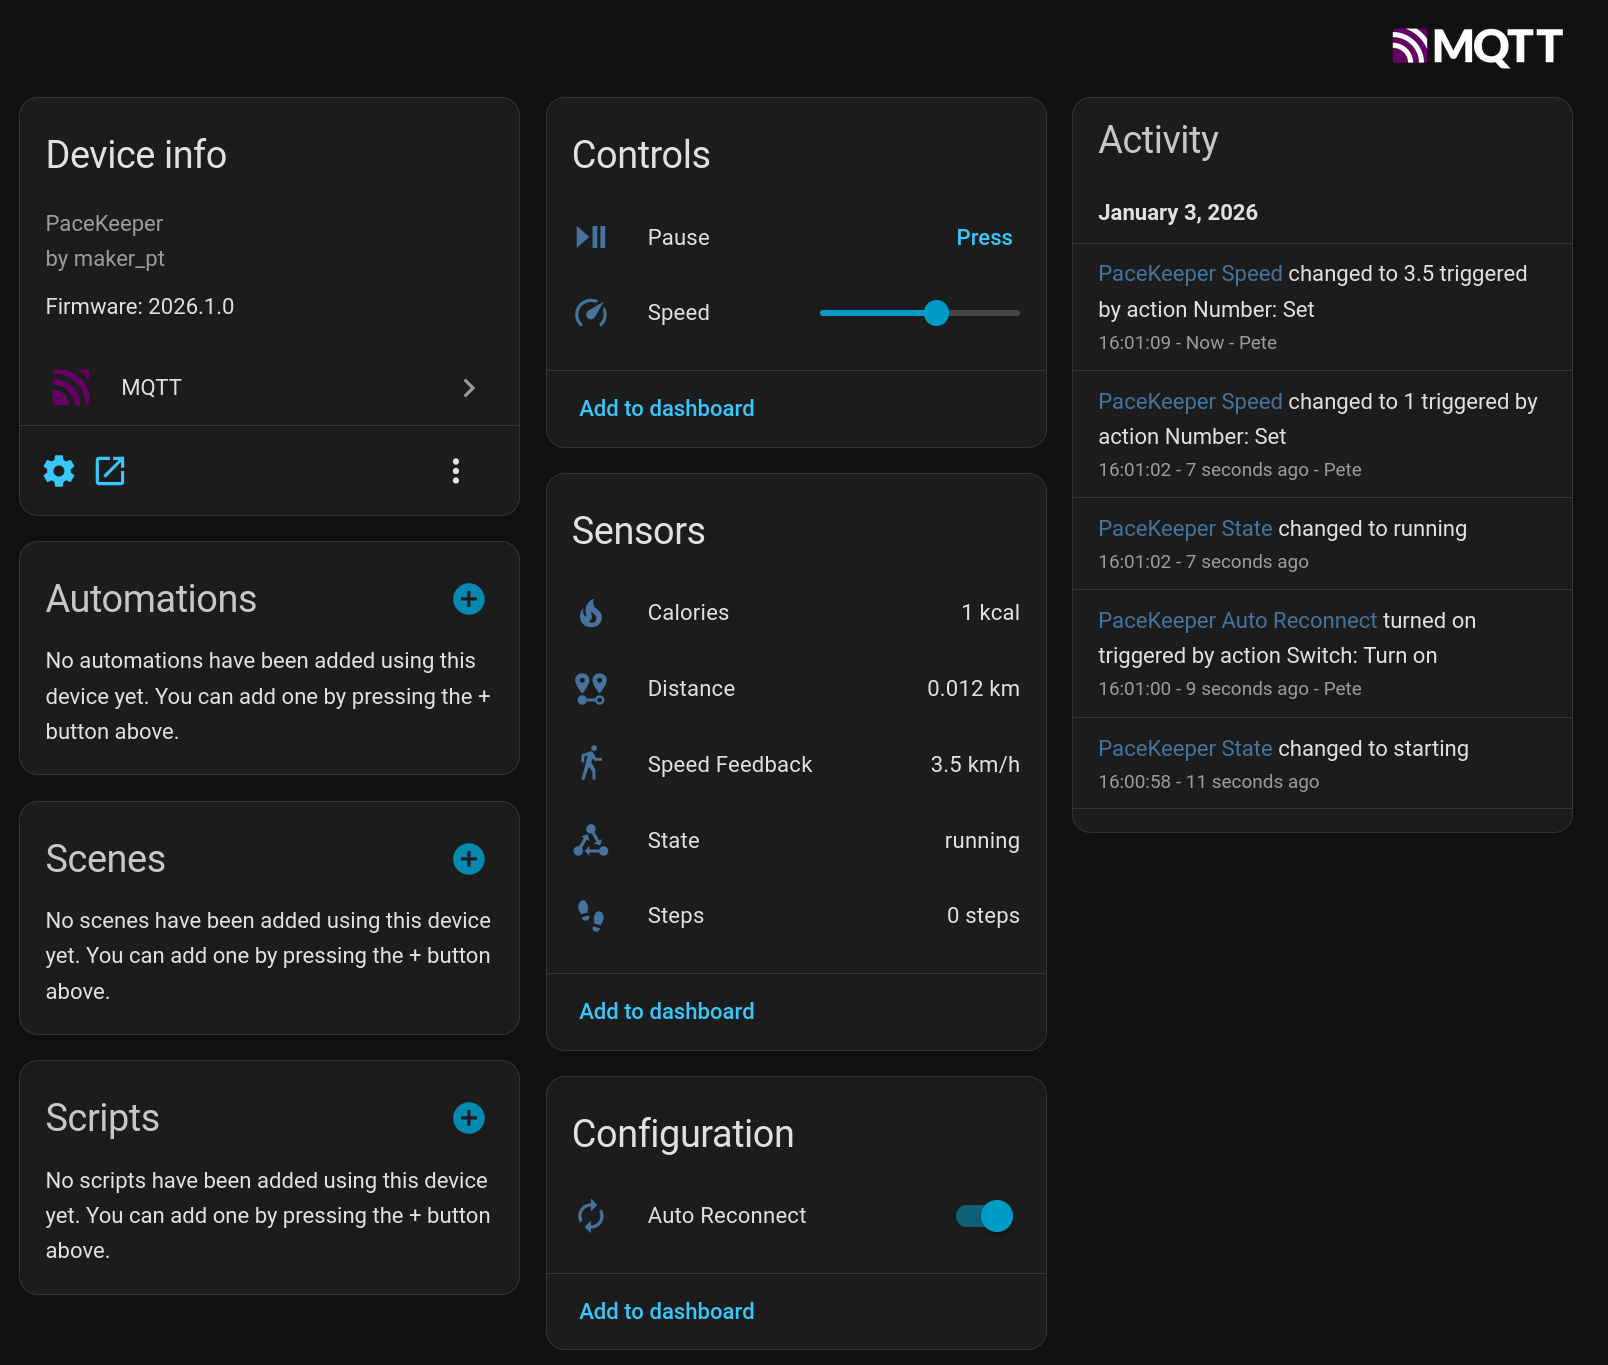Screen dimensions: 1608x1365
Task: Open PaceKeeper Auto Reconnect activity link
Action: coord(1237,621)
